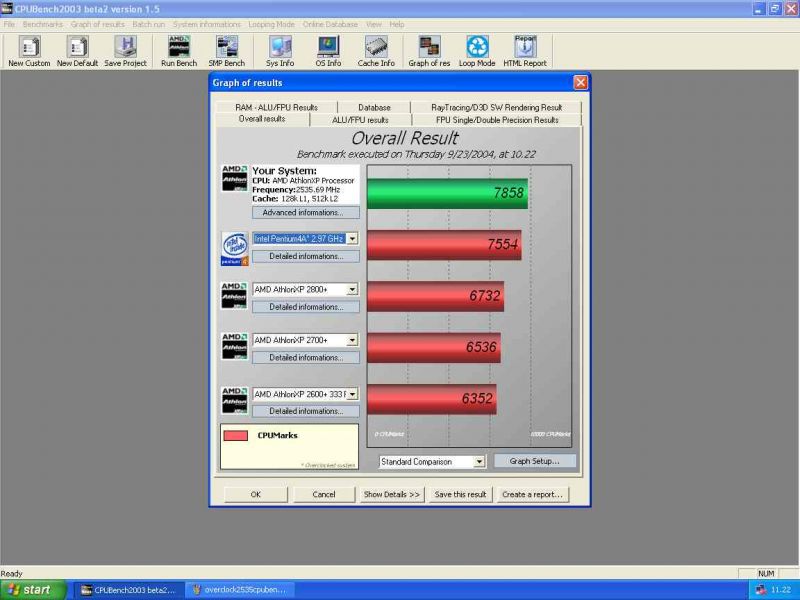Click the New Custom toolbar icon
Viewport: 800px width, 600px height.
point(29,51)
